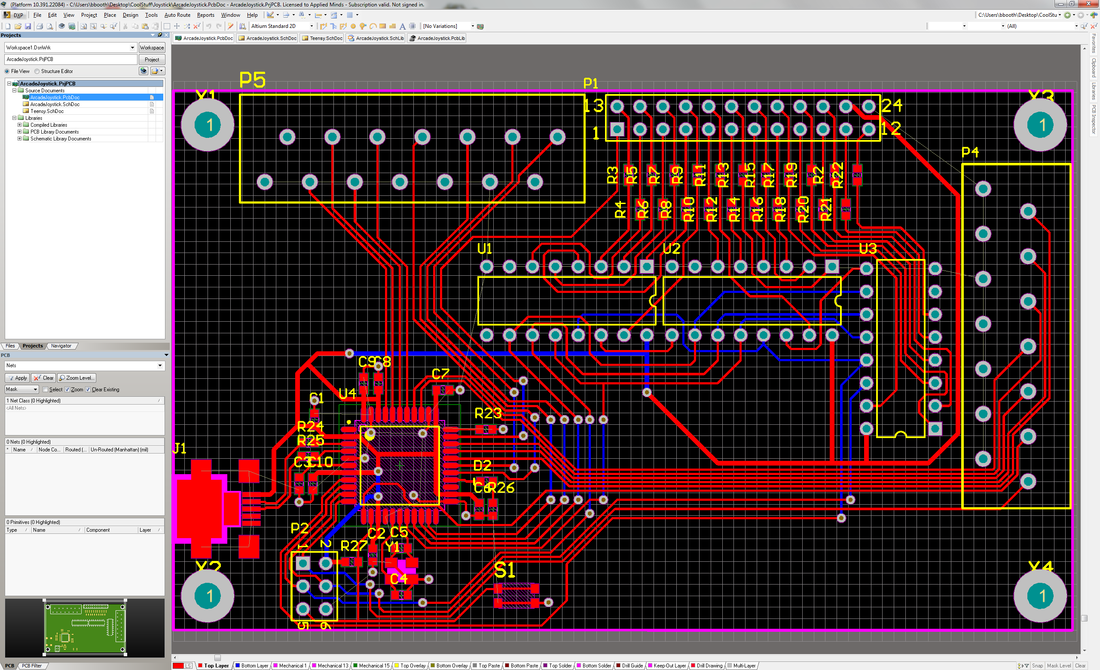The height and width of the screenshot is (670, 1100).
Task: Open the Altium Standard 2D view dropdown
Action: click(x=312, y=26)
